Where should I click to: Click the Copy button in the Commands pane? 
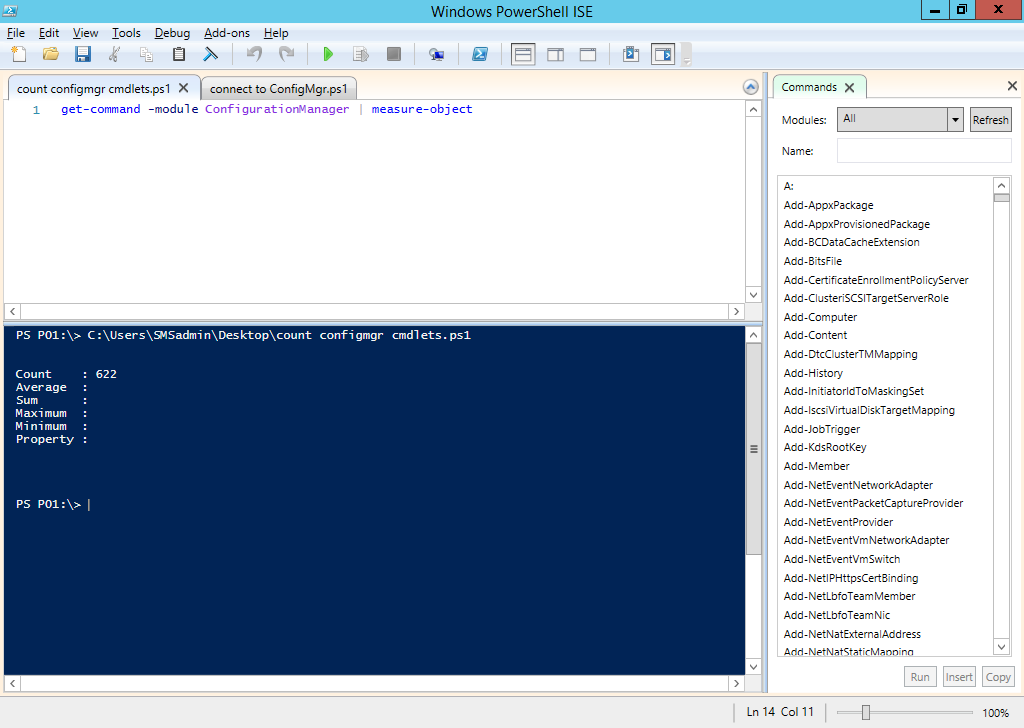[x=998, y=677]
